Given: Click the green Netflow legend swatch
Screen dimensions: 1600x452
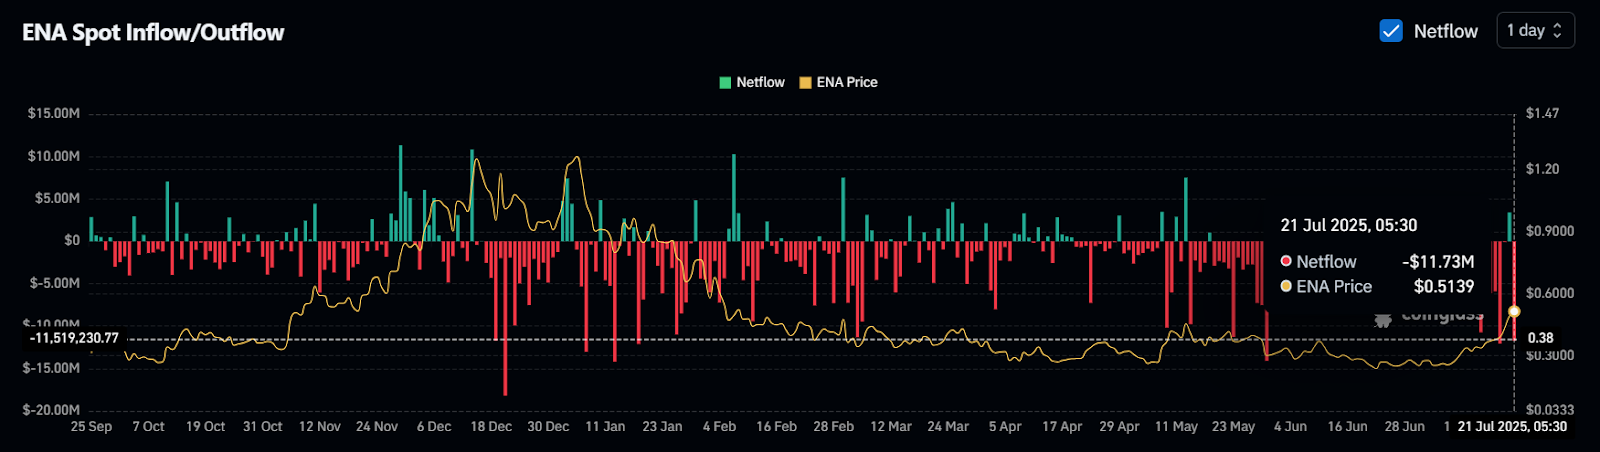Looking at the screenshot, I should [725, 83].
